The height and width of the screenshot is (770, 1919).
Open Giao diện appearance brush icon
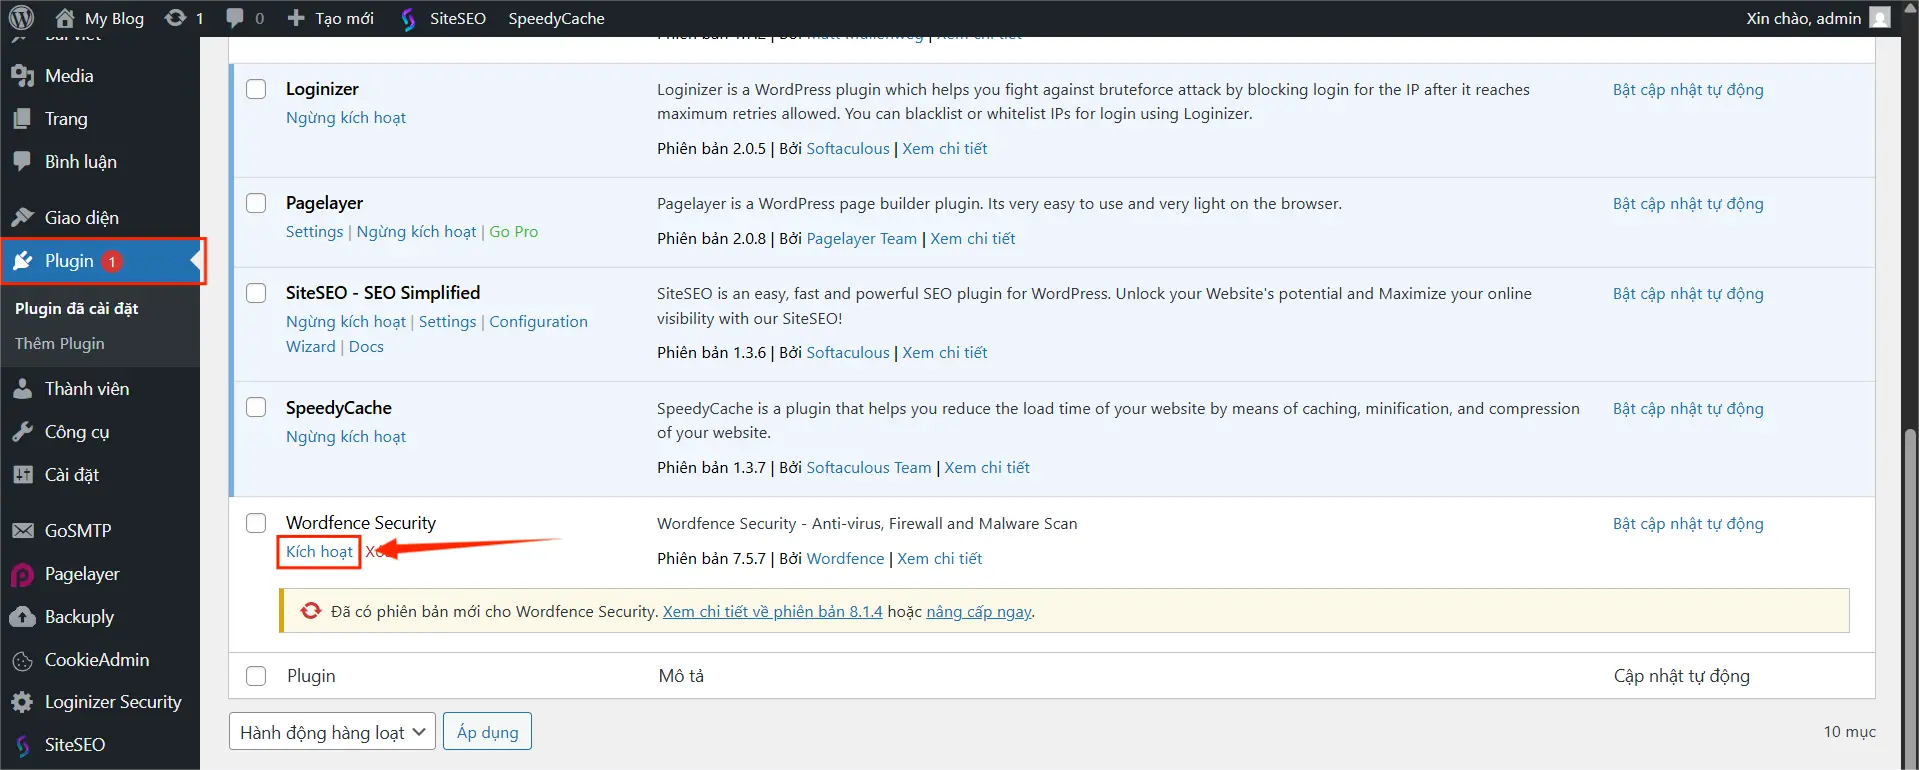click(22, 218)
